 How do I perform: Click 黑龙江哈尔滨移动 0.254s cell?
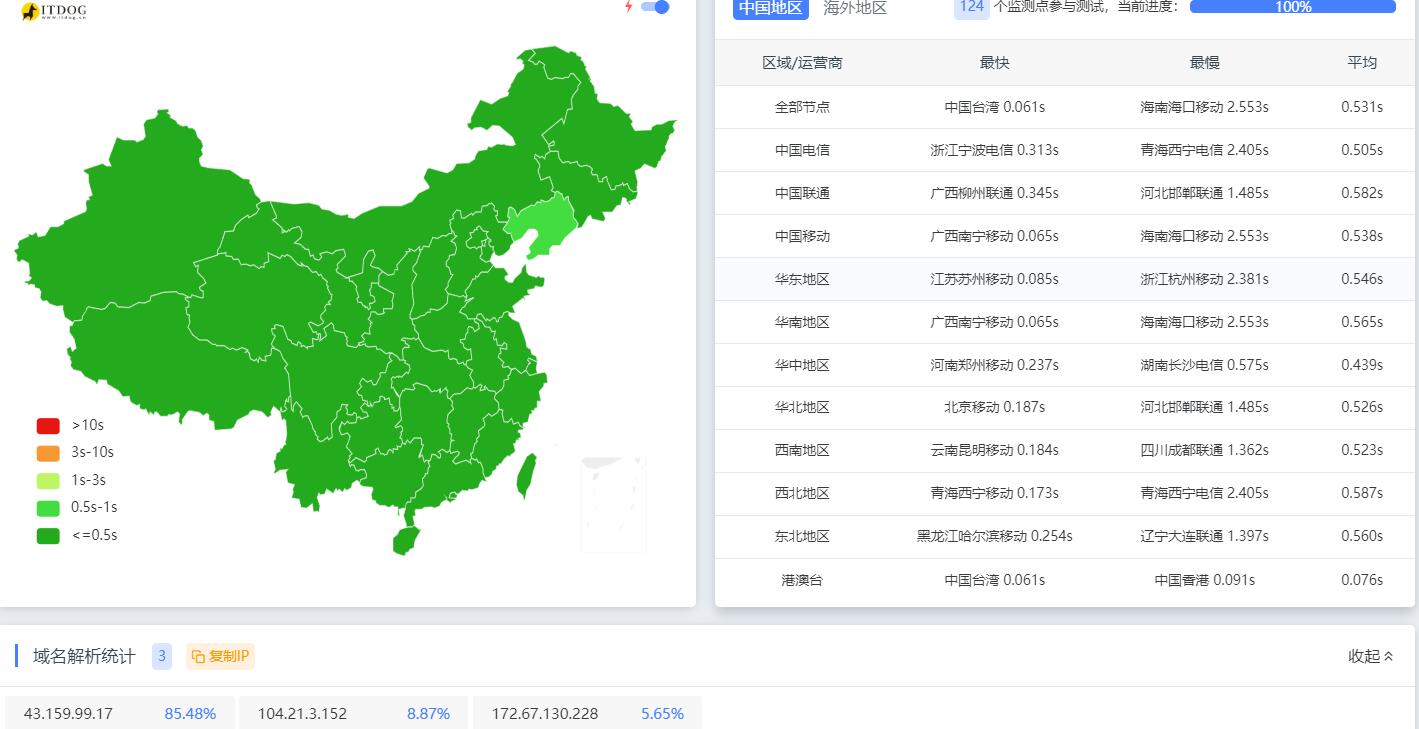point(994,536)
